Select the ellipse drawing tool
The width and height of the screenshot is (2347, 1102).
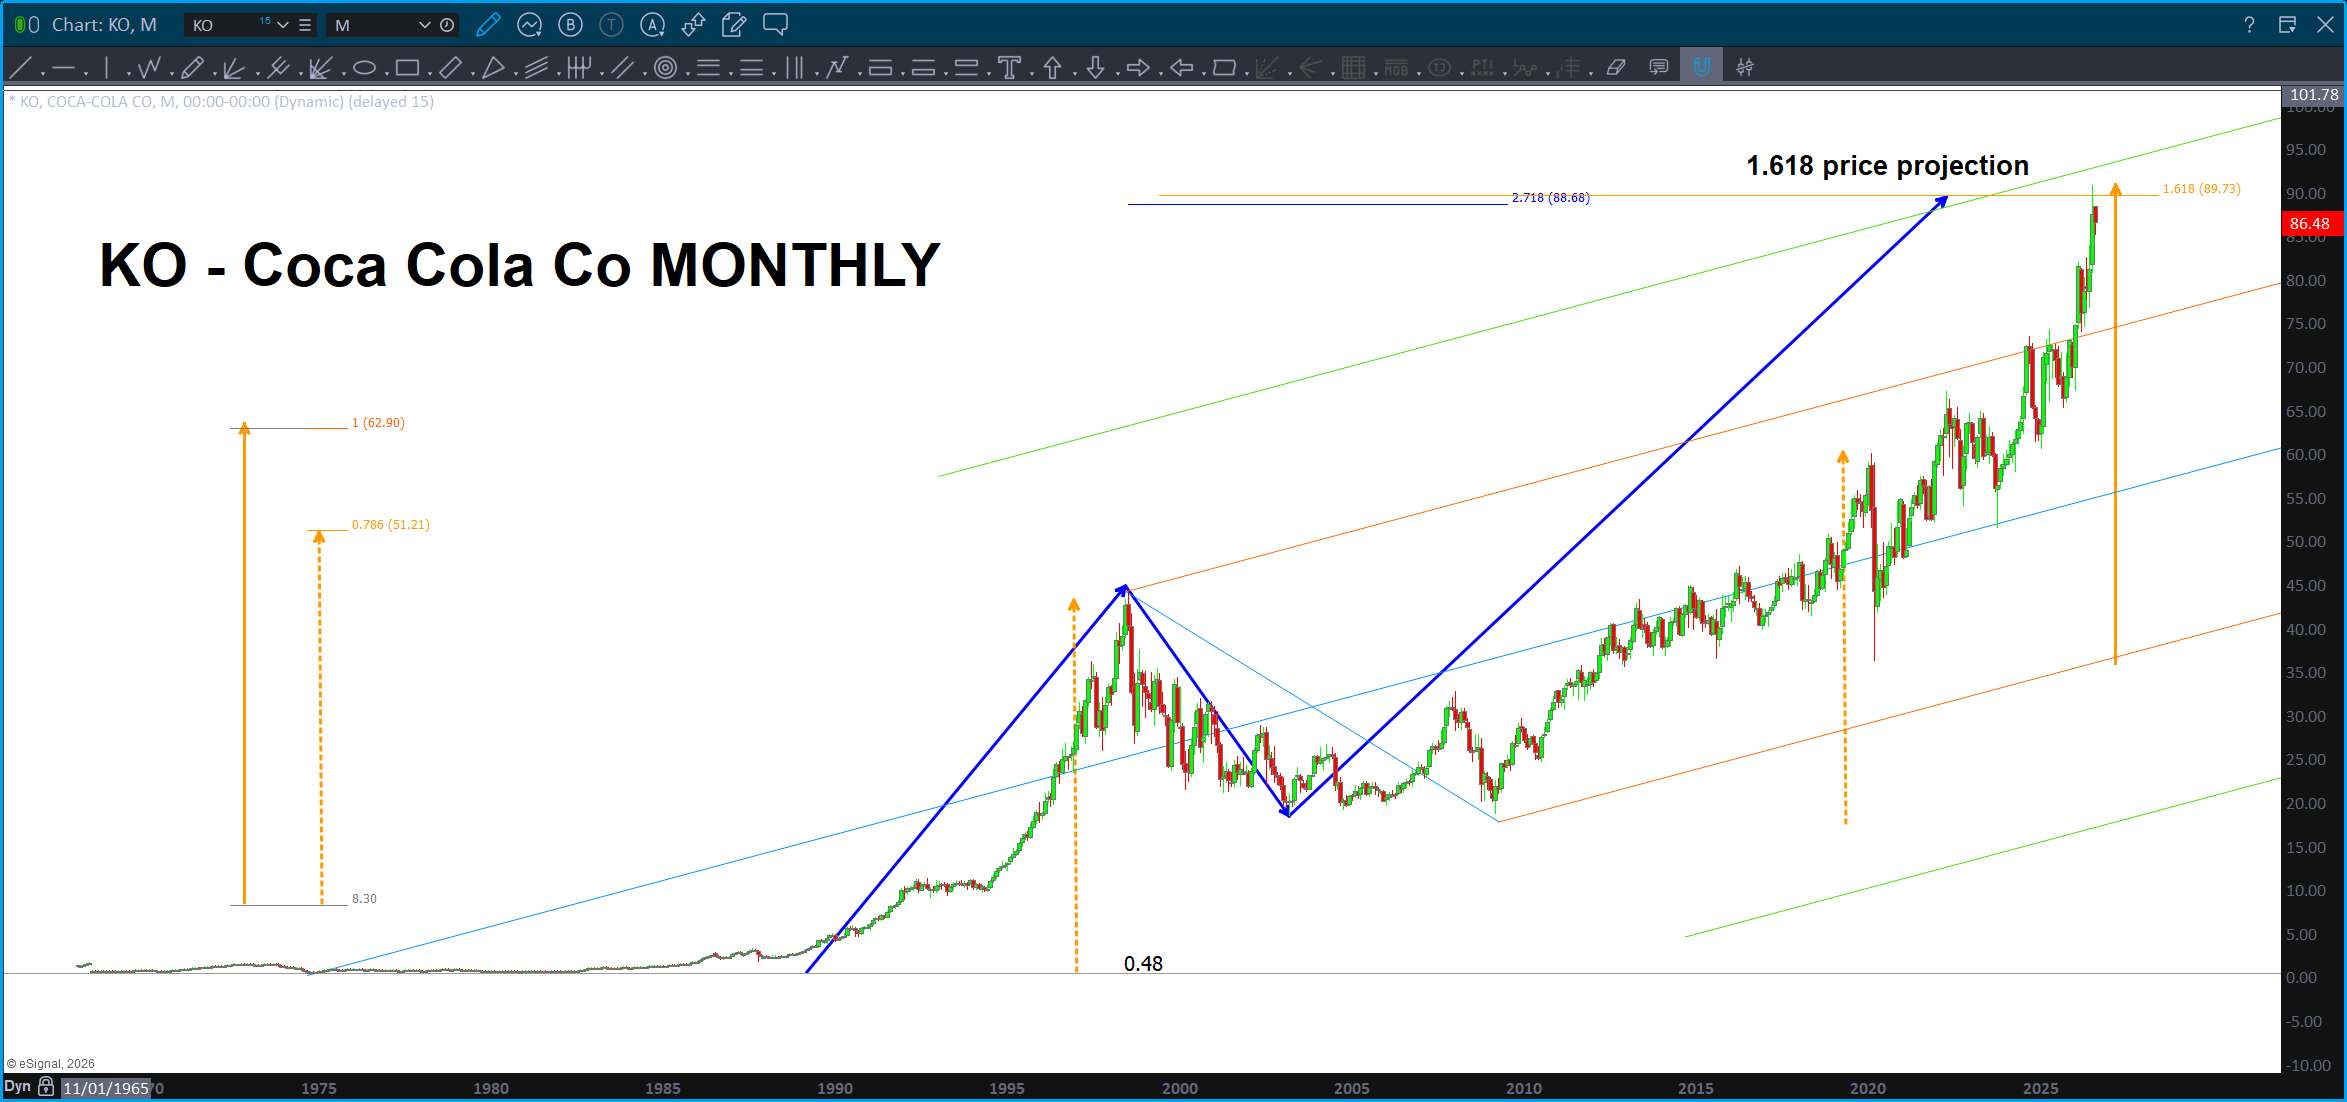tap(364, 68)
